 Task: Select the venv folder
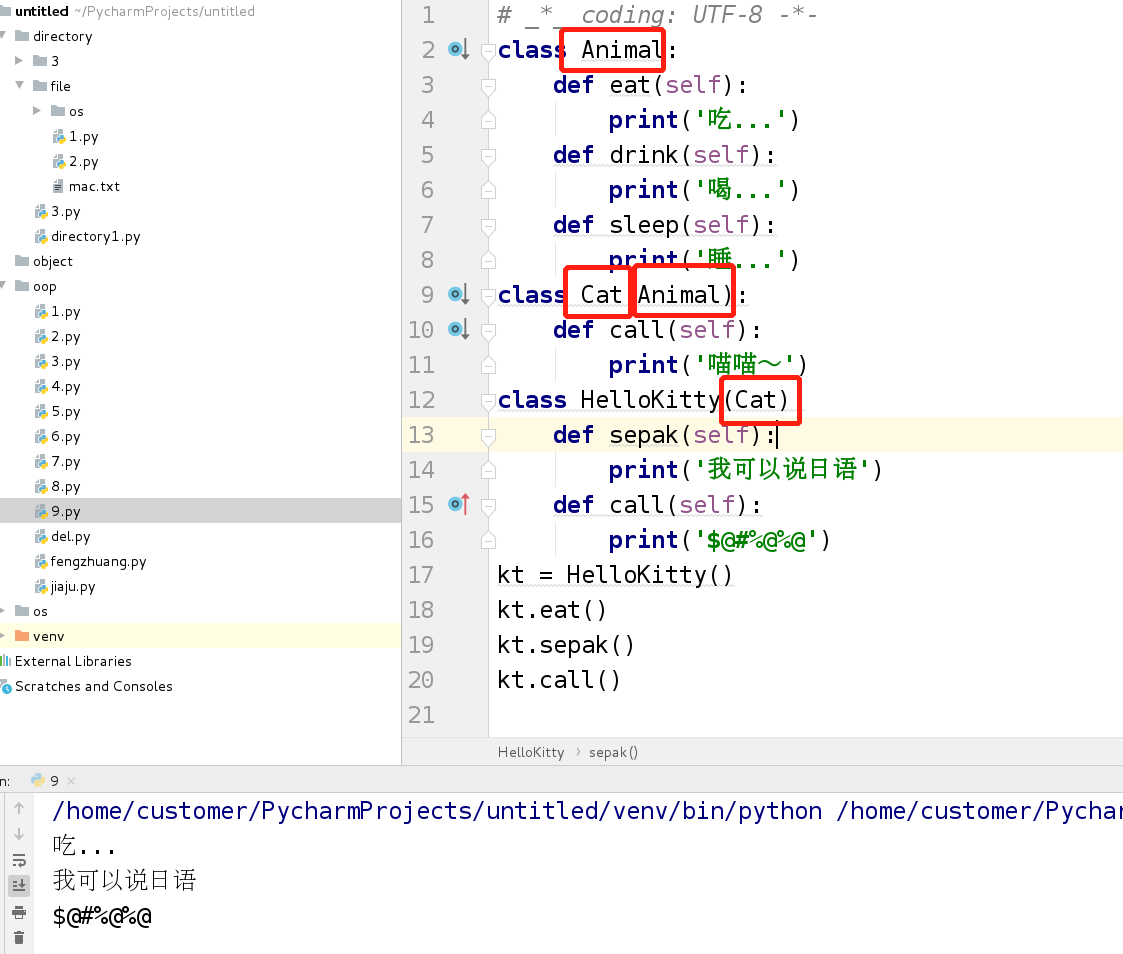click(x=39, y=636)
